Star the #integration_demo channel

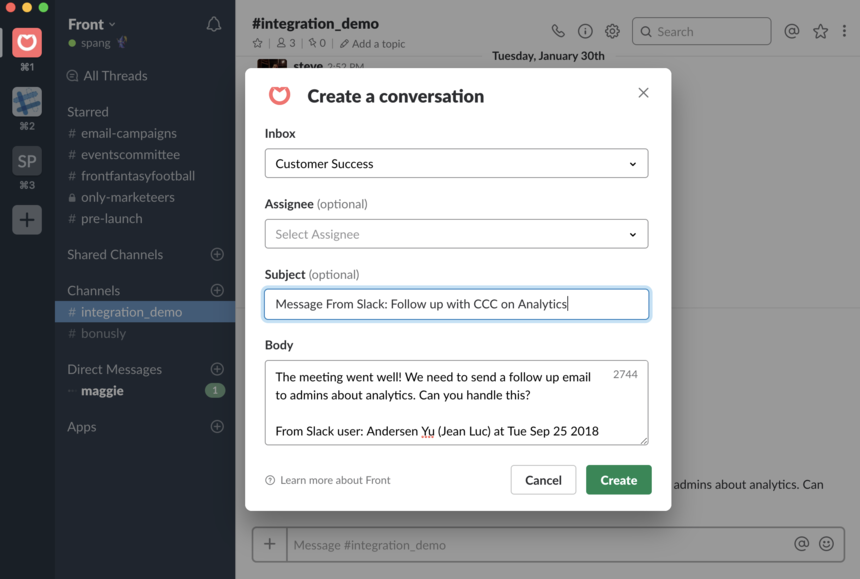pos(257,43)
